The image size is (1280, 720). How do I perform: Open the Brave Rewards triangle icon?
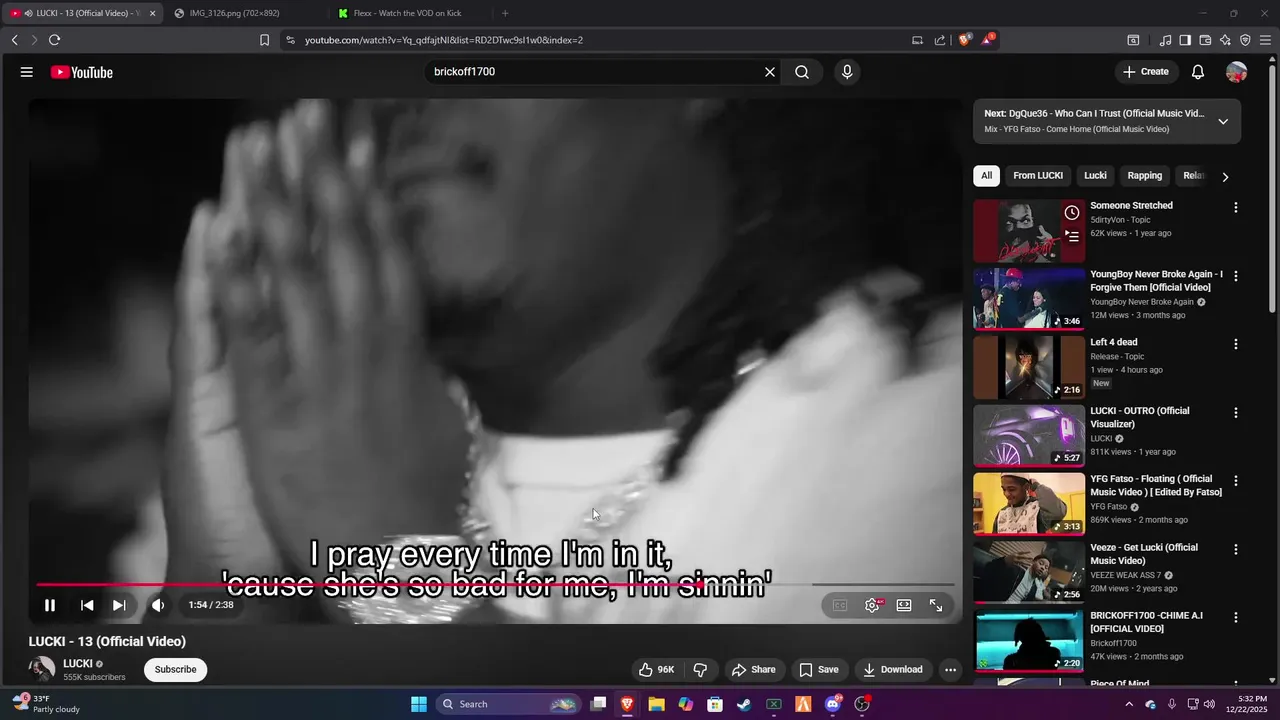point(987,40)
